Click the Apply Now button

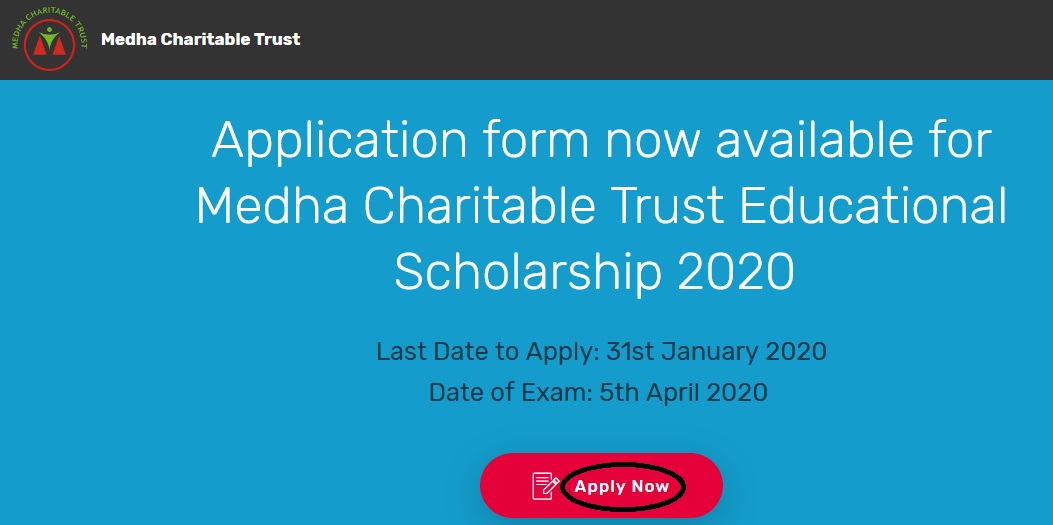pos(601,485)
